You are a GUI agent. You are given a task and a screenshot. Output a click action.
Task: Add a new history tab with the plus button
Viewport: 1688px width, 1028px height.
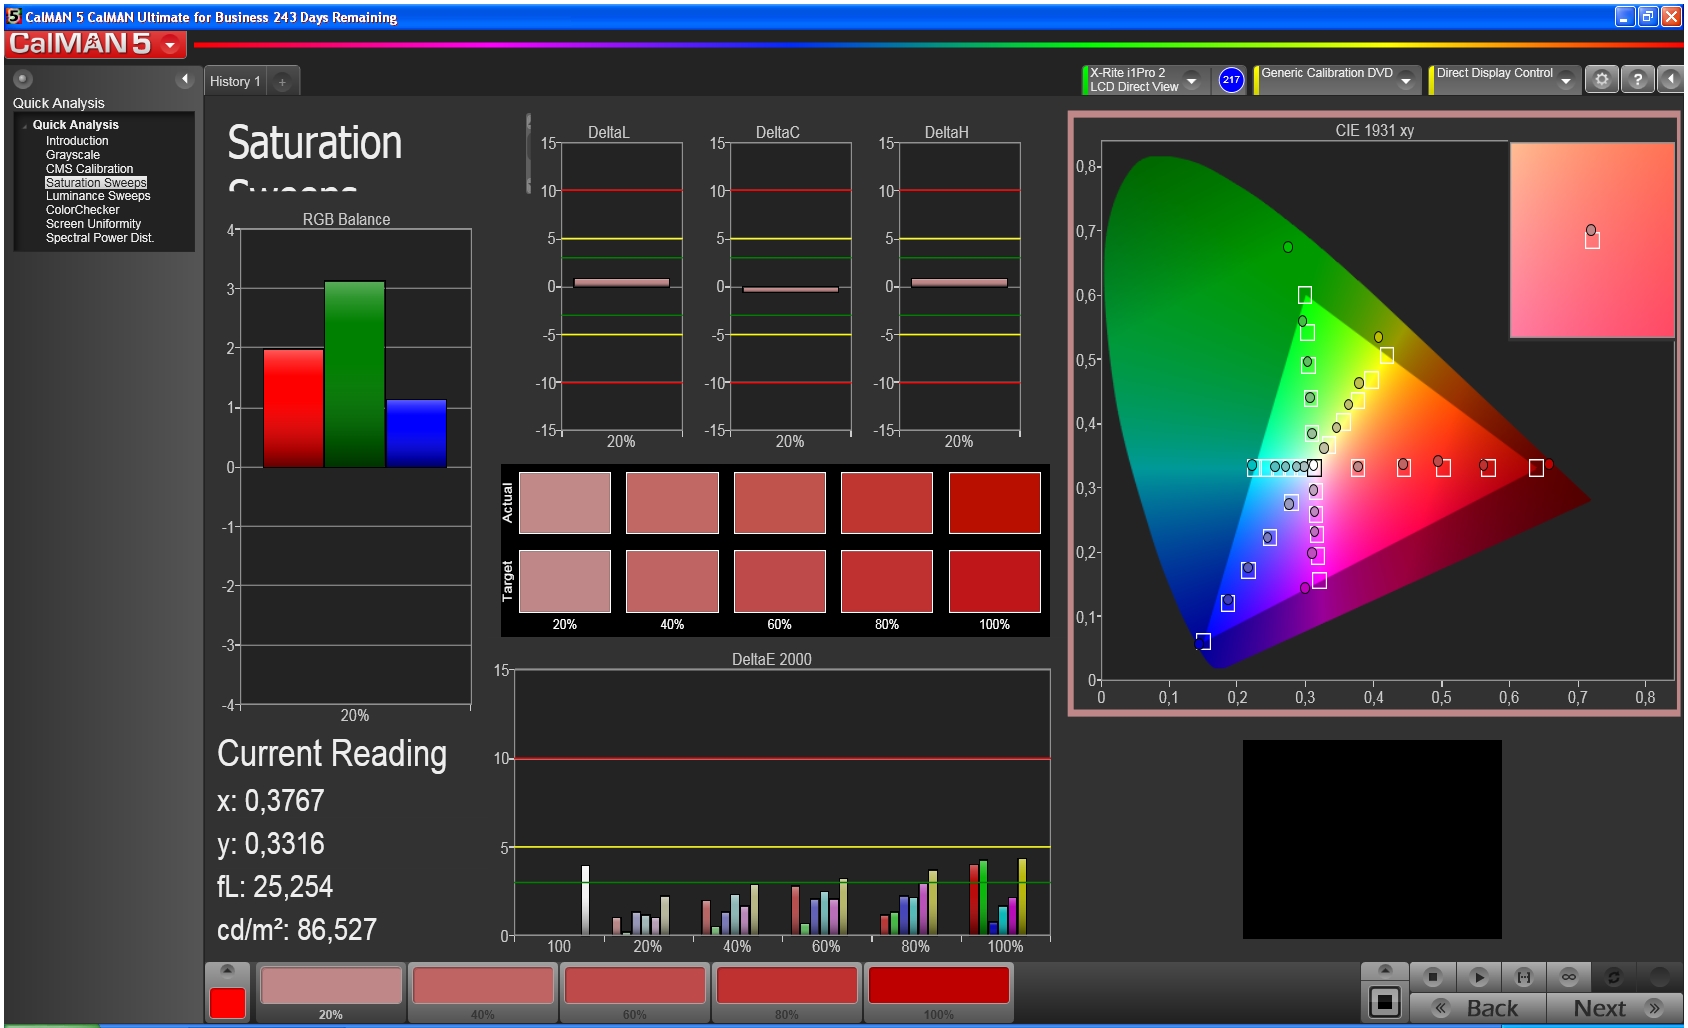point(283,82)
